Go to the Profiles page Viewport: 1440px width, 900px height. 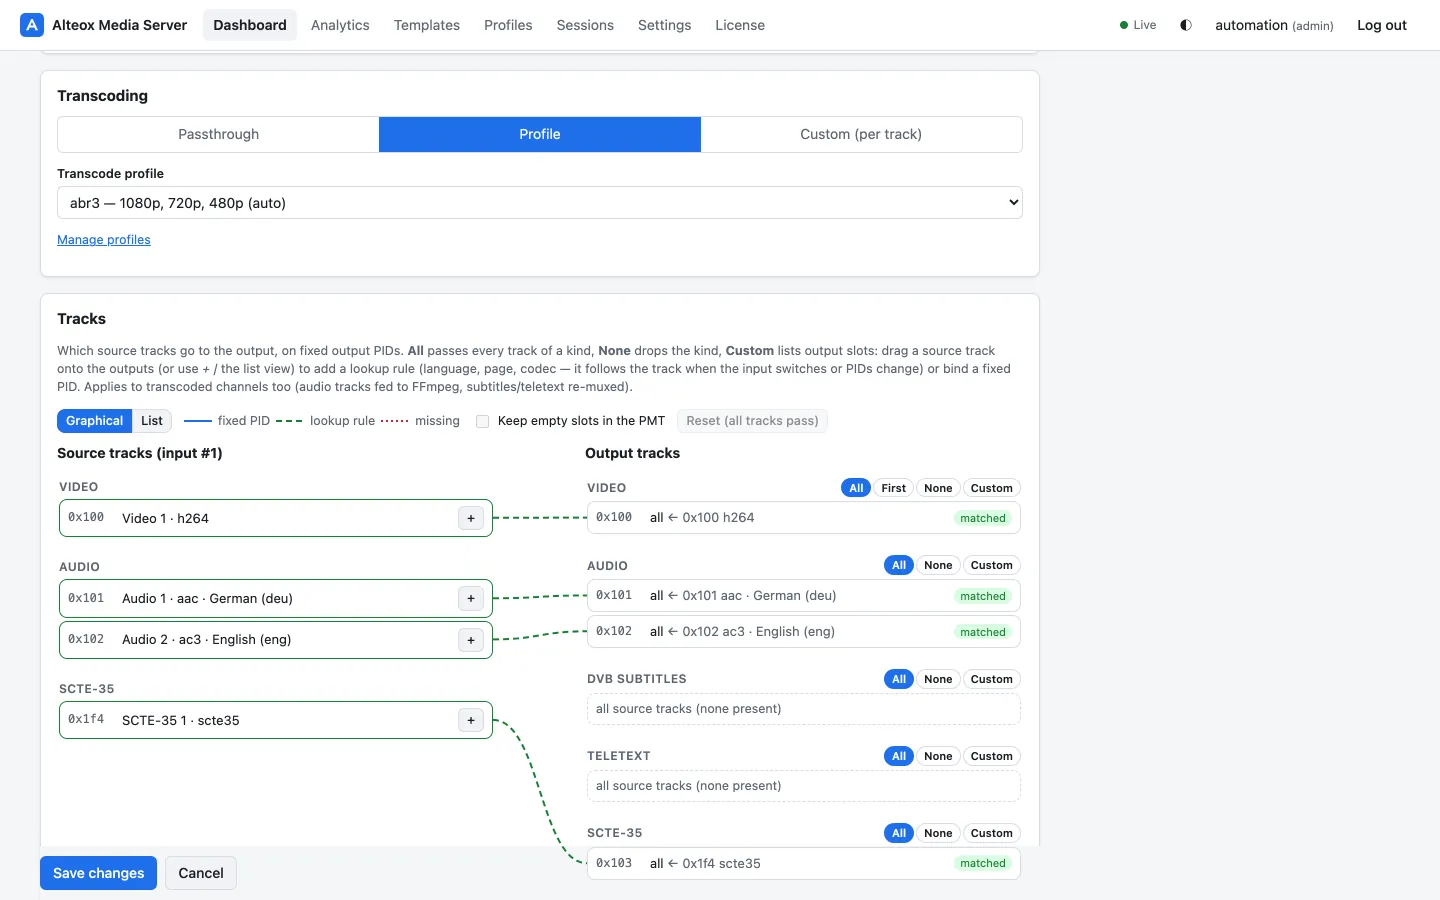coord(508,25)
